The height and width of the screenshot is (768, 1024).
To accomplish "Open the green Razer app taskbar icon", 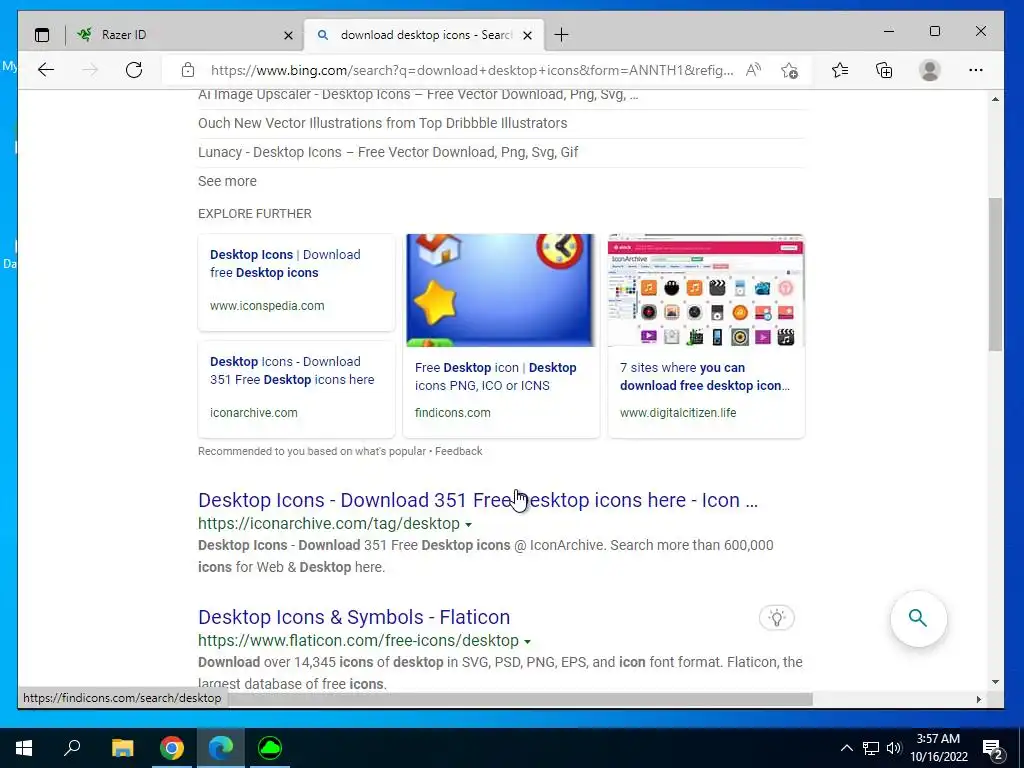I will tap(270, 748).
